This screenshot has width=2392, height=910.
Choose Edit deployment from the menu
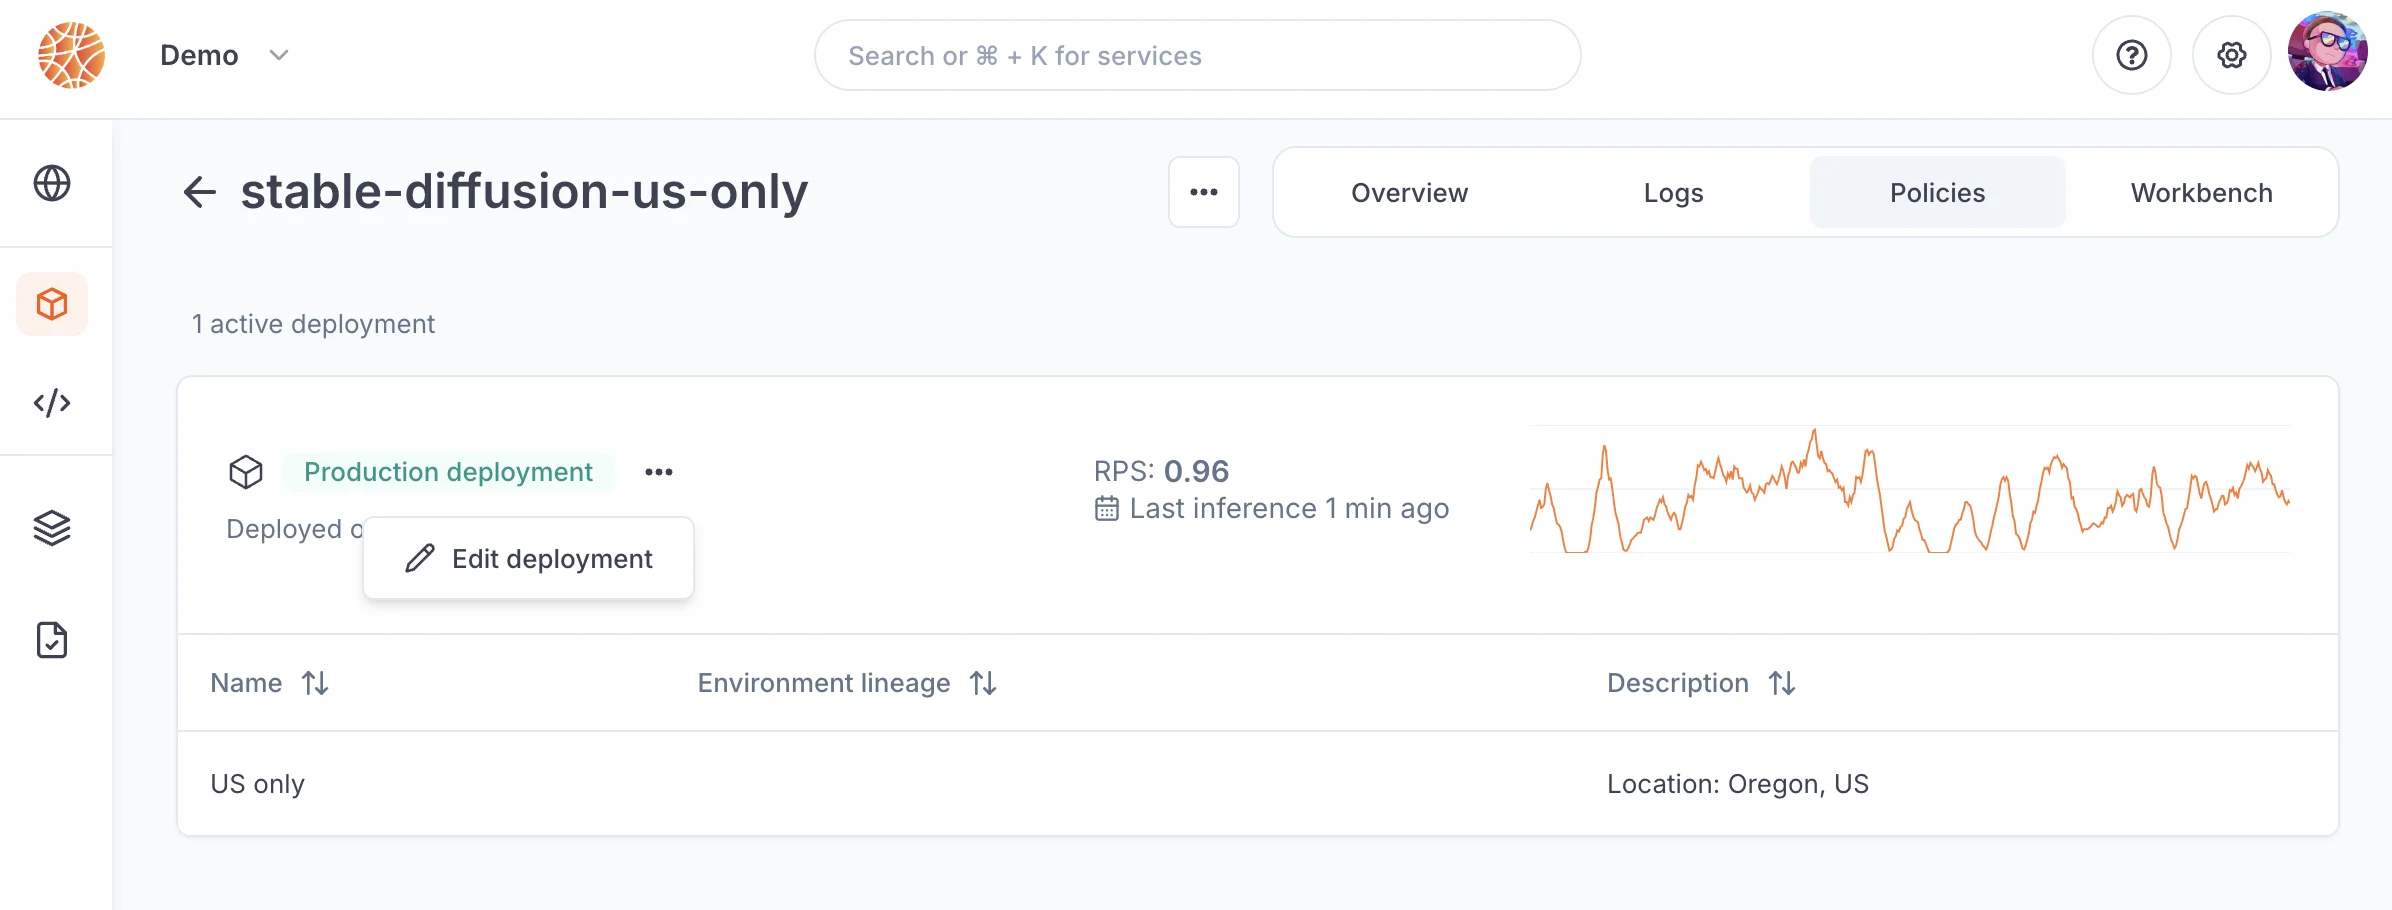[x=529, y=558]
